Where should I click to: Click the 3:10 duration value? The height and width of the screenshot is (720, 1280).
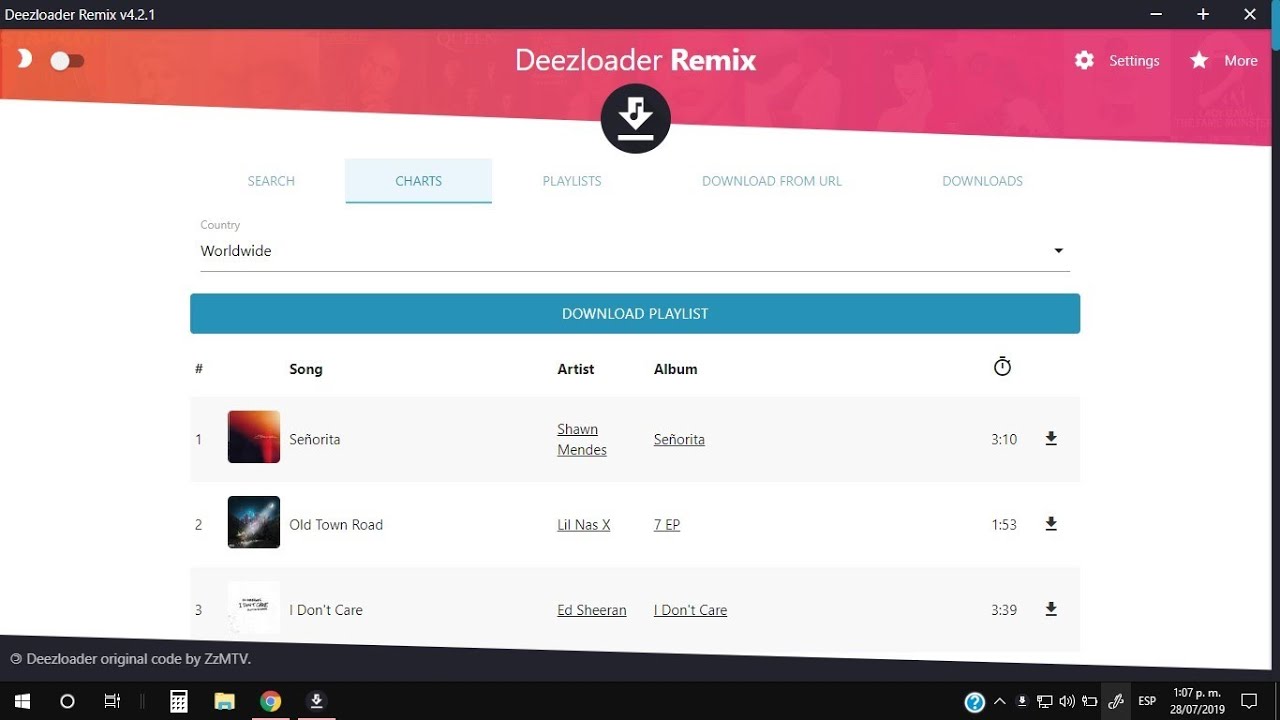coord(1004,439)
